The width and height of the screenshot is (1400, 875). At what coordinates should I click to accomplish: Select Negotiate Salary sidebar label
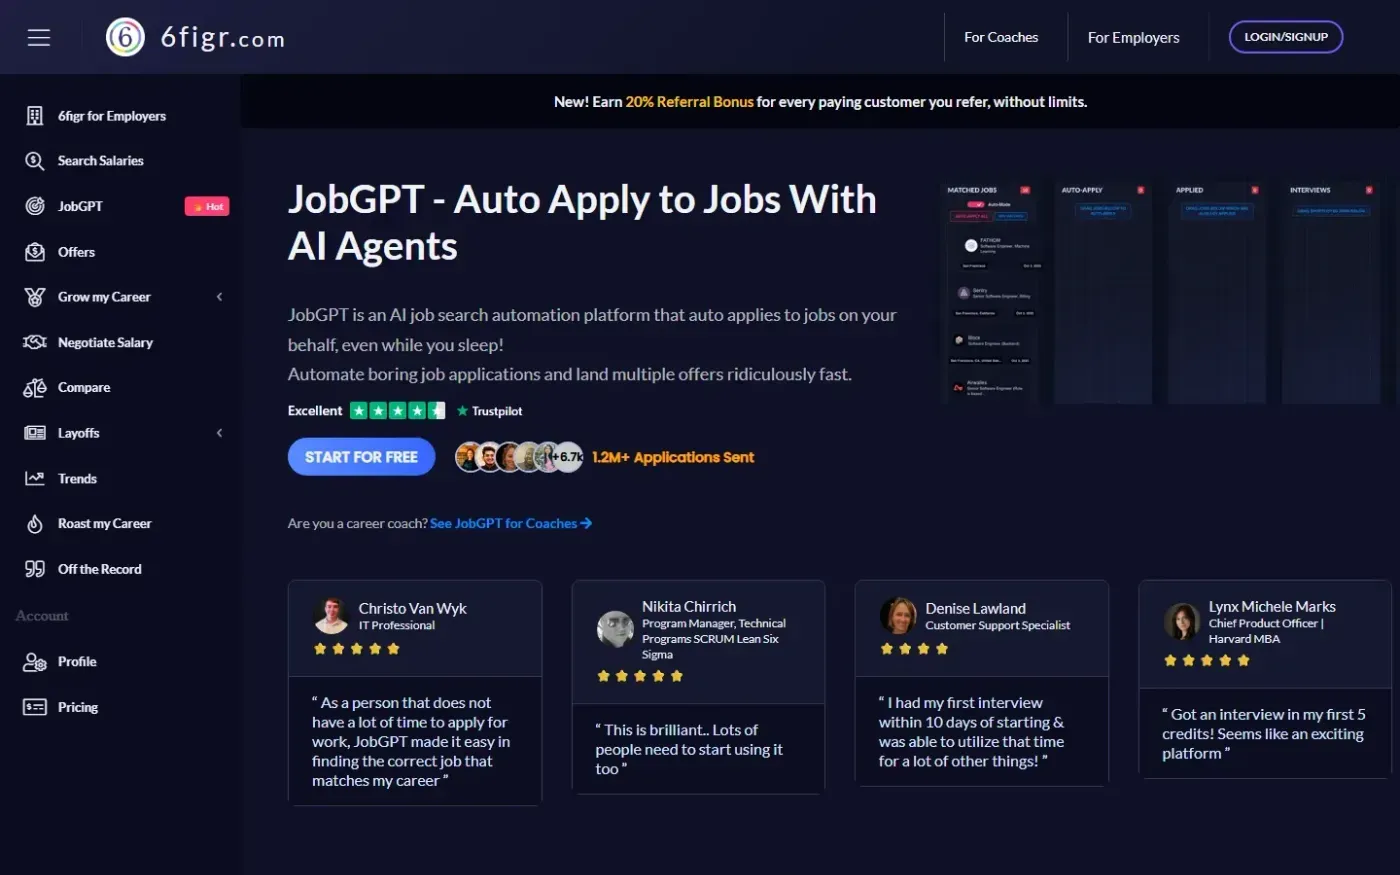click(x=105, y=342)
